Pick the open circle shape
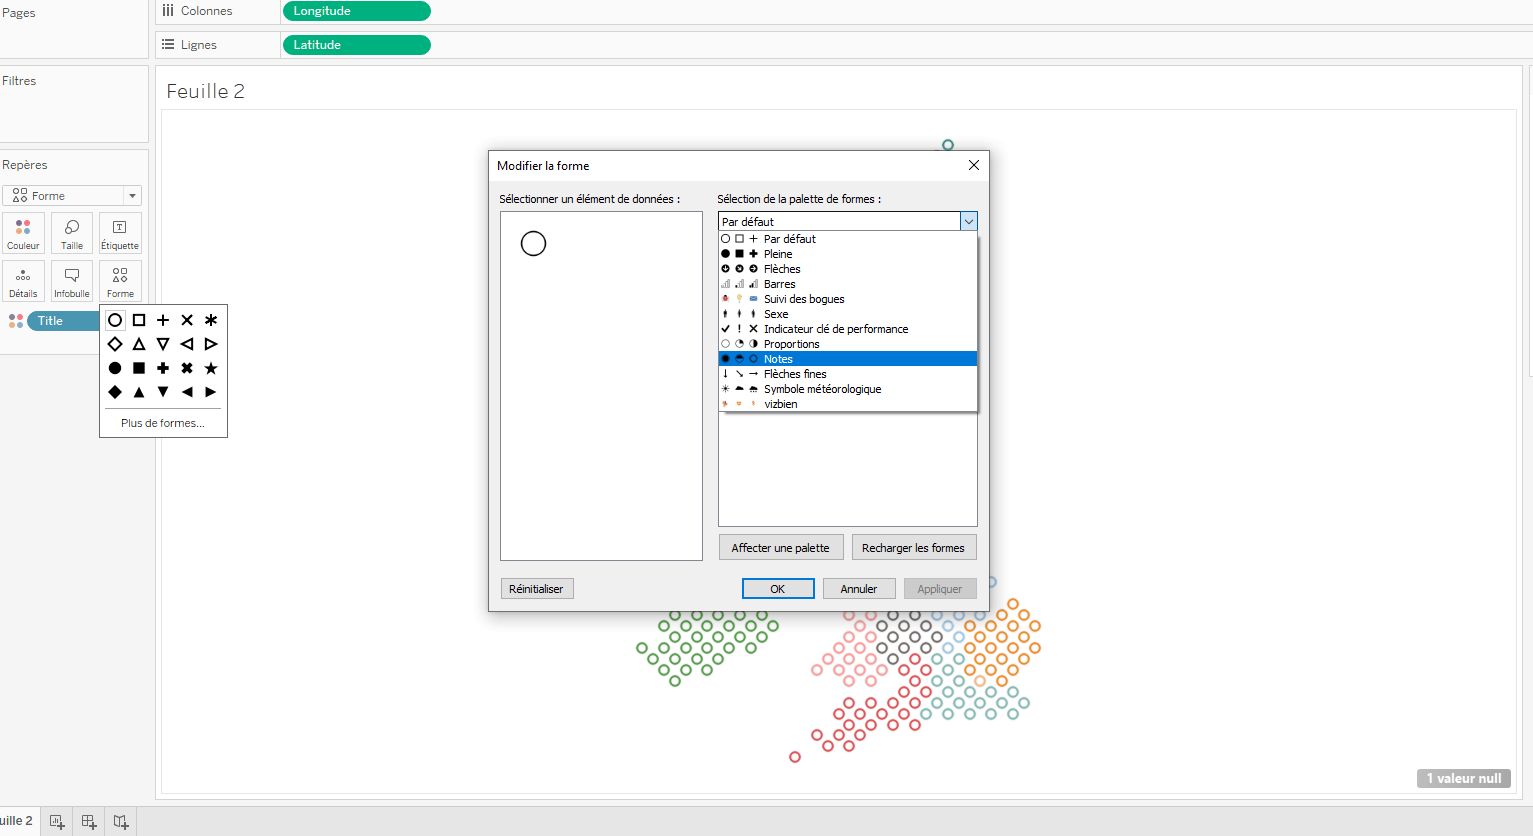1533x836 pixels. pyautogui.click(x=115, y=320)
